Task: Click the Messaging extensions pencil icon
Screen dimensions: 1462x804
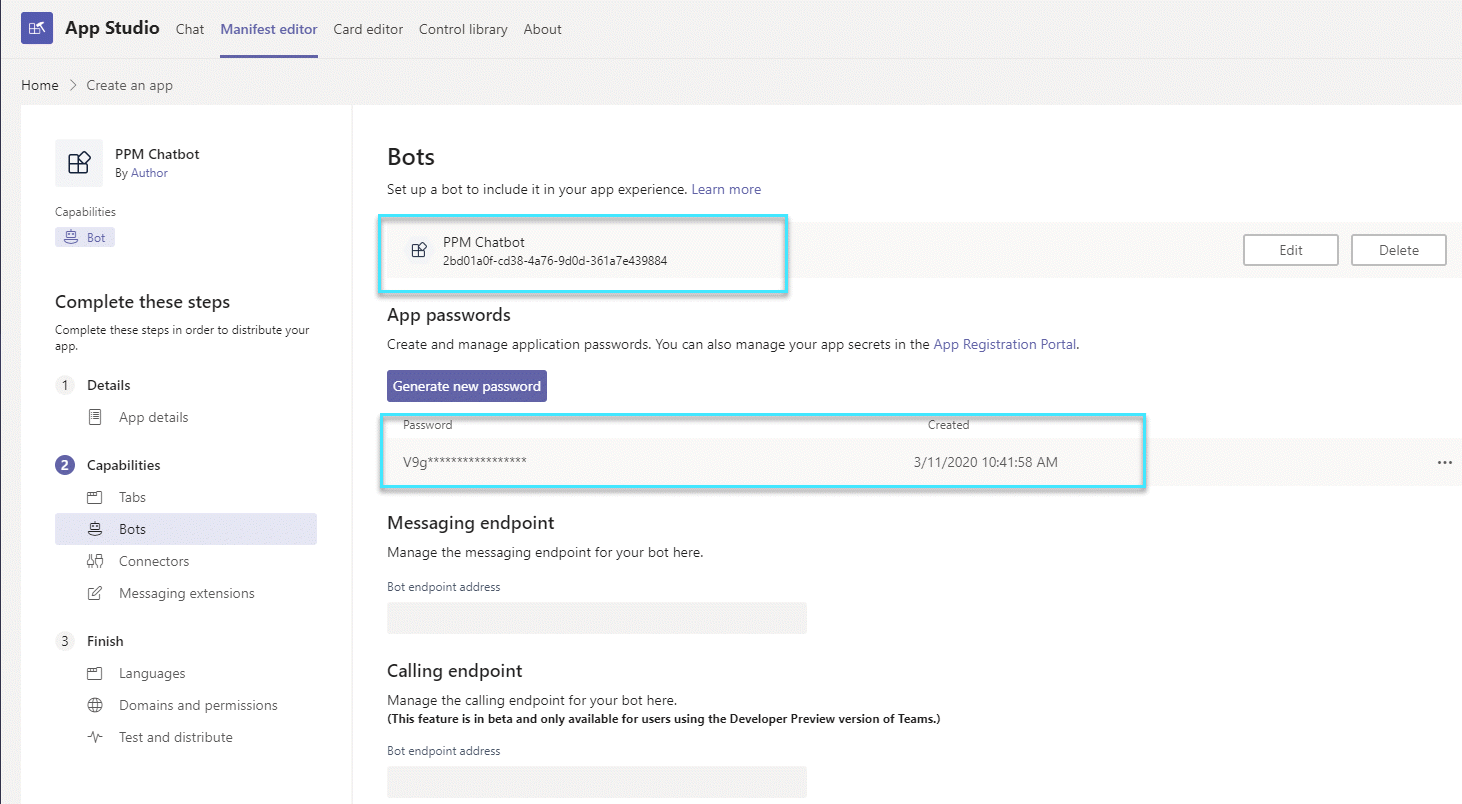Action: [95, 593]
